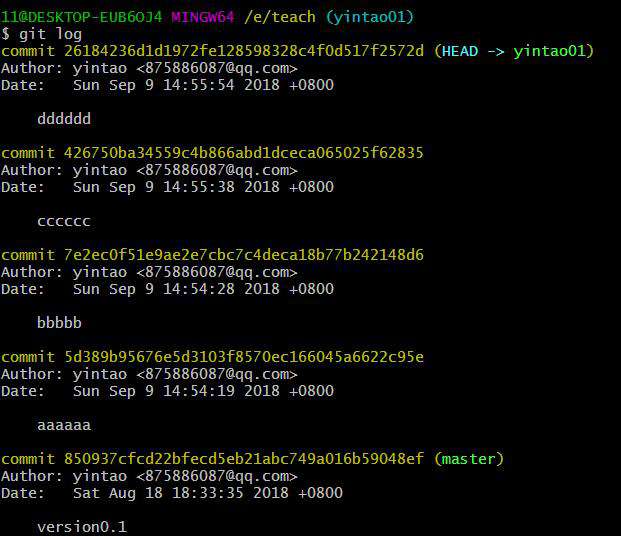The image size is (621, 536).
Task: Click the dddddd commit message
Action: pyautogui.click(x=64, y=118)
